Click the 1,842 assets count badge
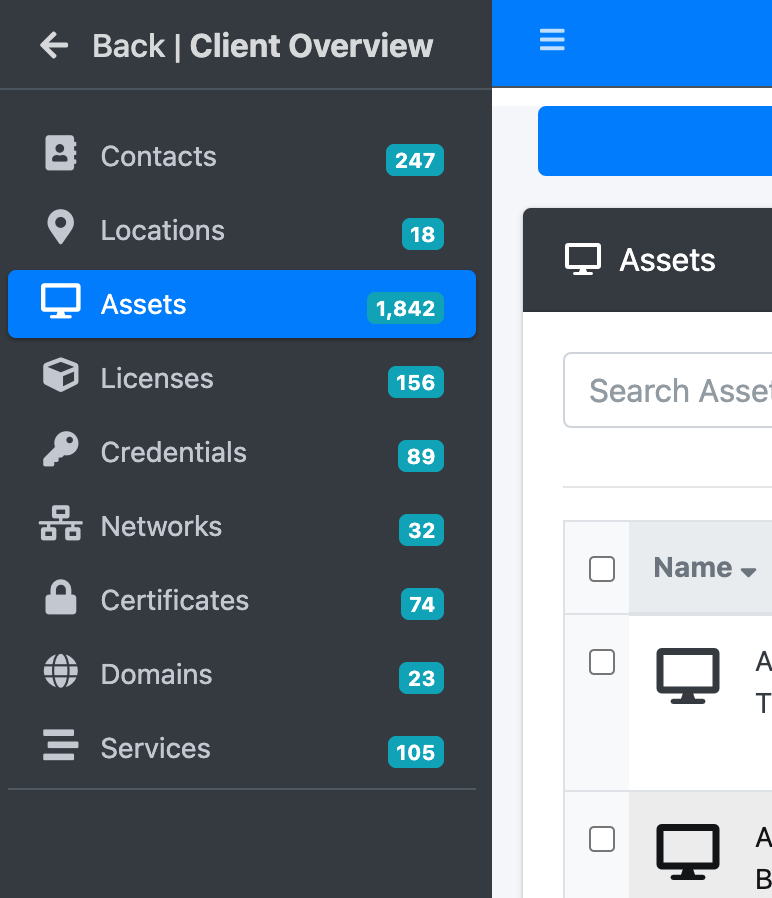The height and width of the screenshot is (898, 772). pyautogui.click(x=405, y=308)
